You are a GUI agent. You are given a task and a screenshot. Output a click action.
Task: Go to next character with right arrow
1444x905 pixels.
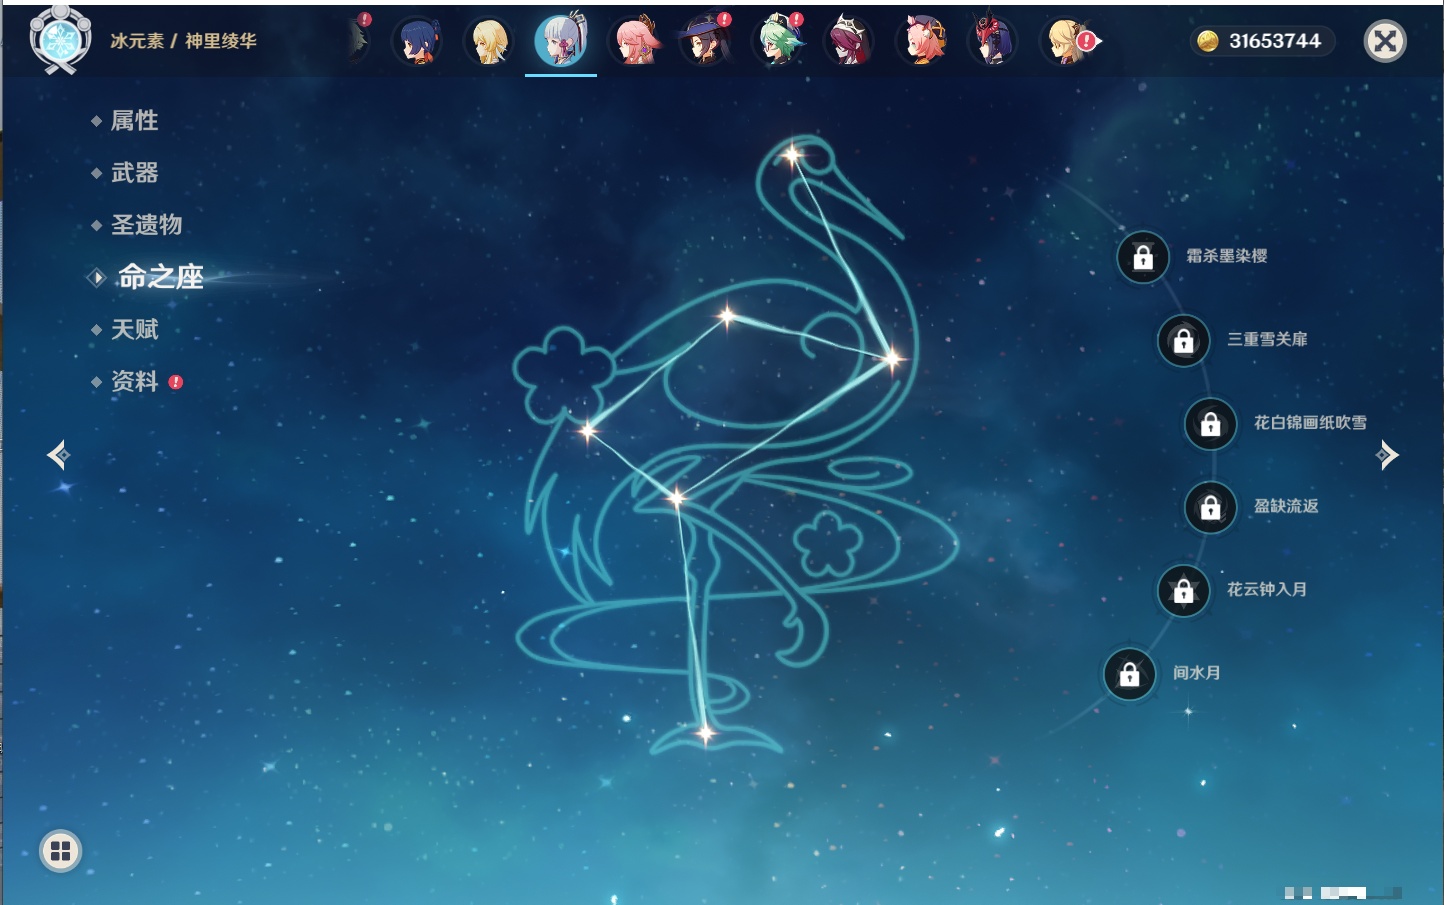coord(1386,455)
